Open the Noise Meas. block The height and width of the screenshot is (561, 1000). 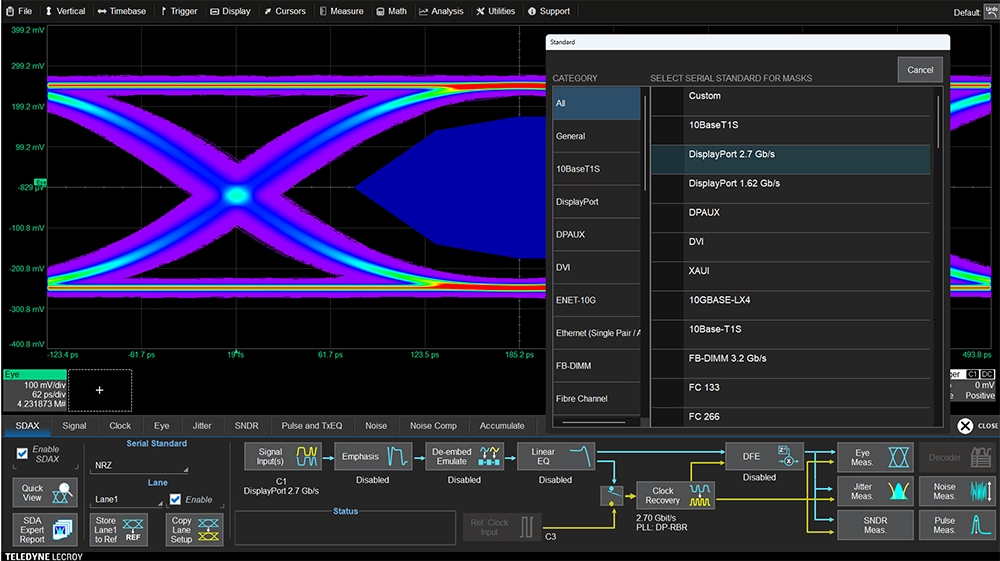(956, 492)
